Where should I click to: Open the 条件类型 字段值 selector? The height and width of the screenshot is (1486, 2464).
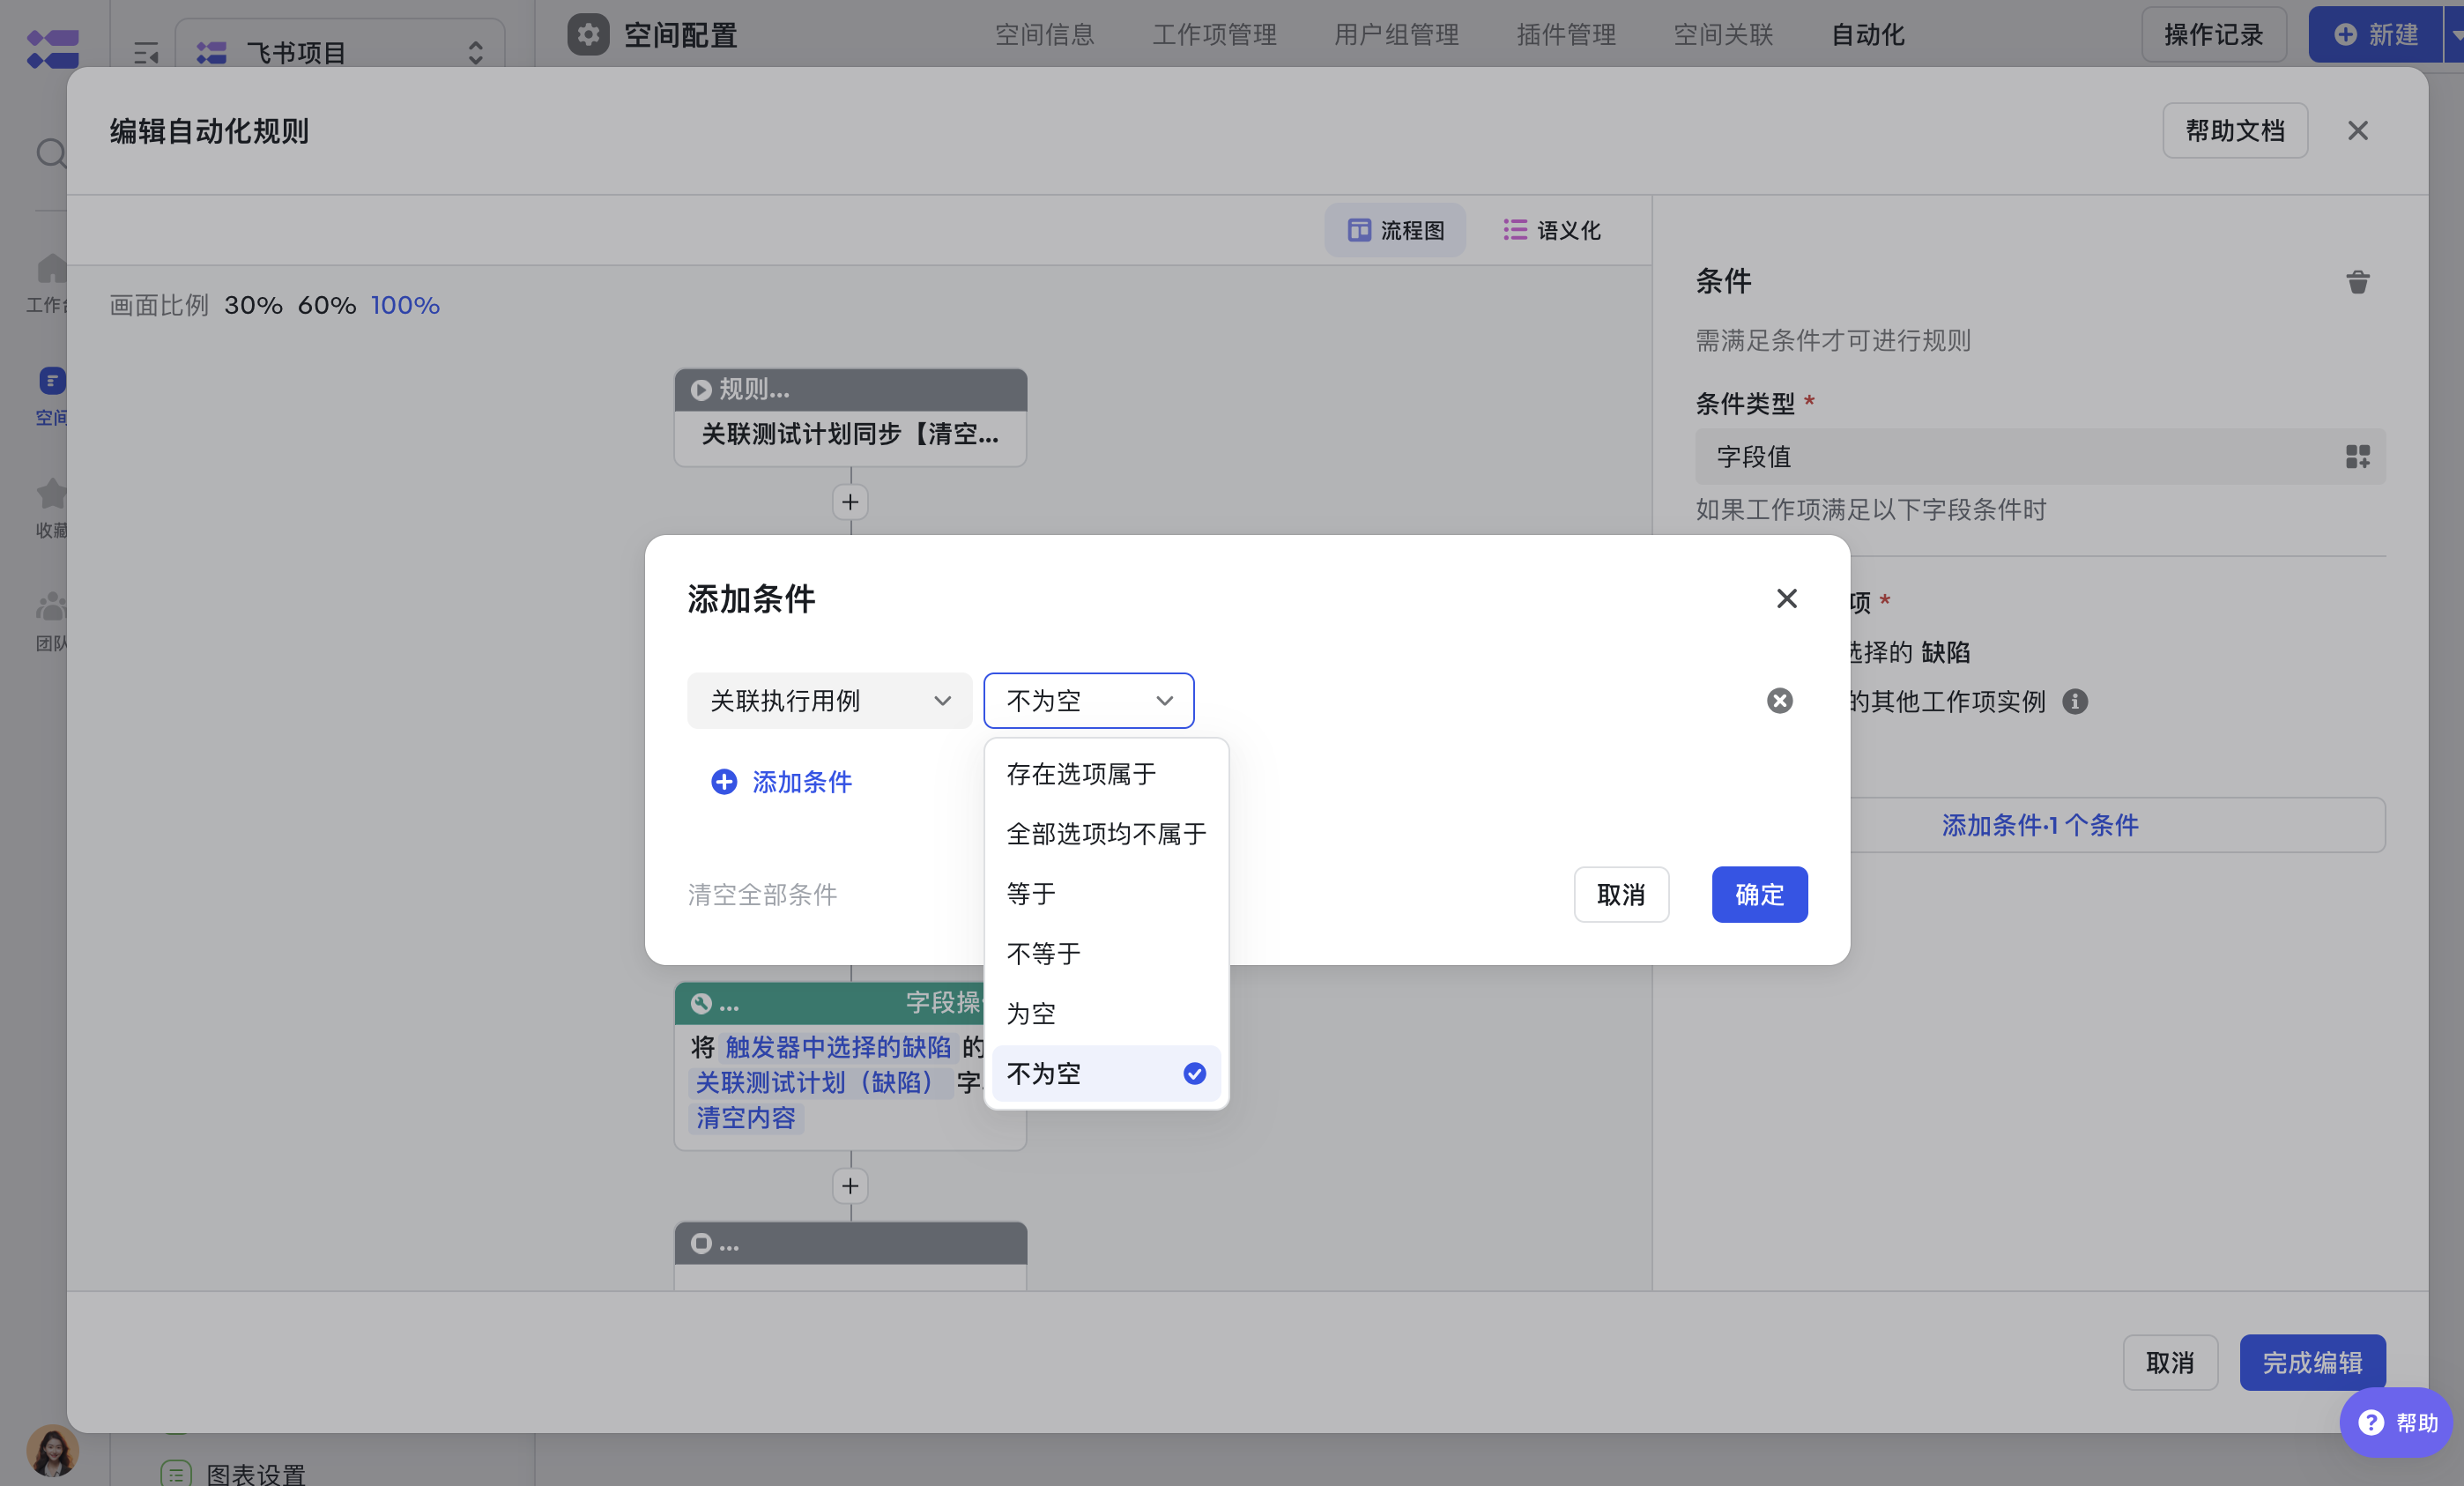pyautogui.click(x=2040, y=457)
